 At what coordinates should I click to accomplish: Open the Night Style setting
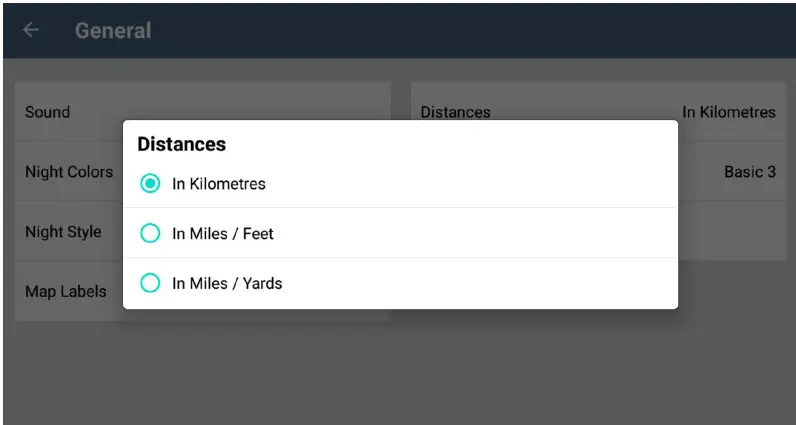63,232
